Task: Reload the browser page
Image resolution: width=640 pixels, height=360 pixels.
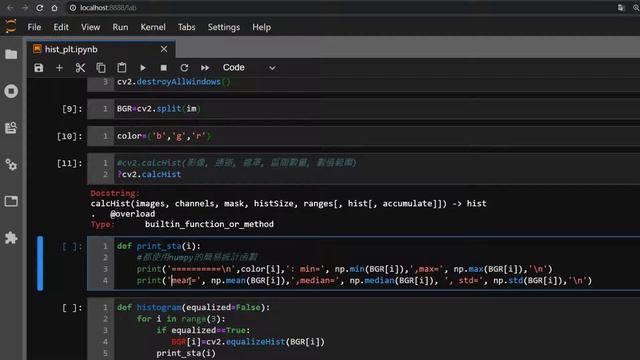Action: coord(40,8)
